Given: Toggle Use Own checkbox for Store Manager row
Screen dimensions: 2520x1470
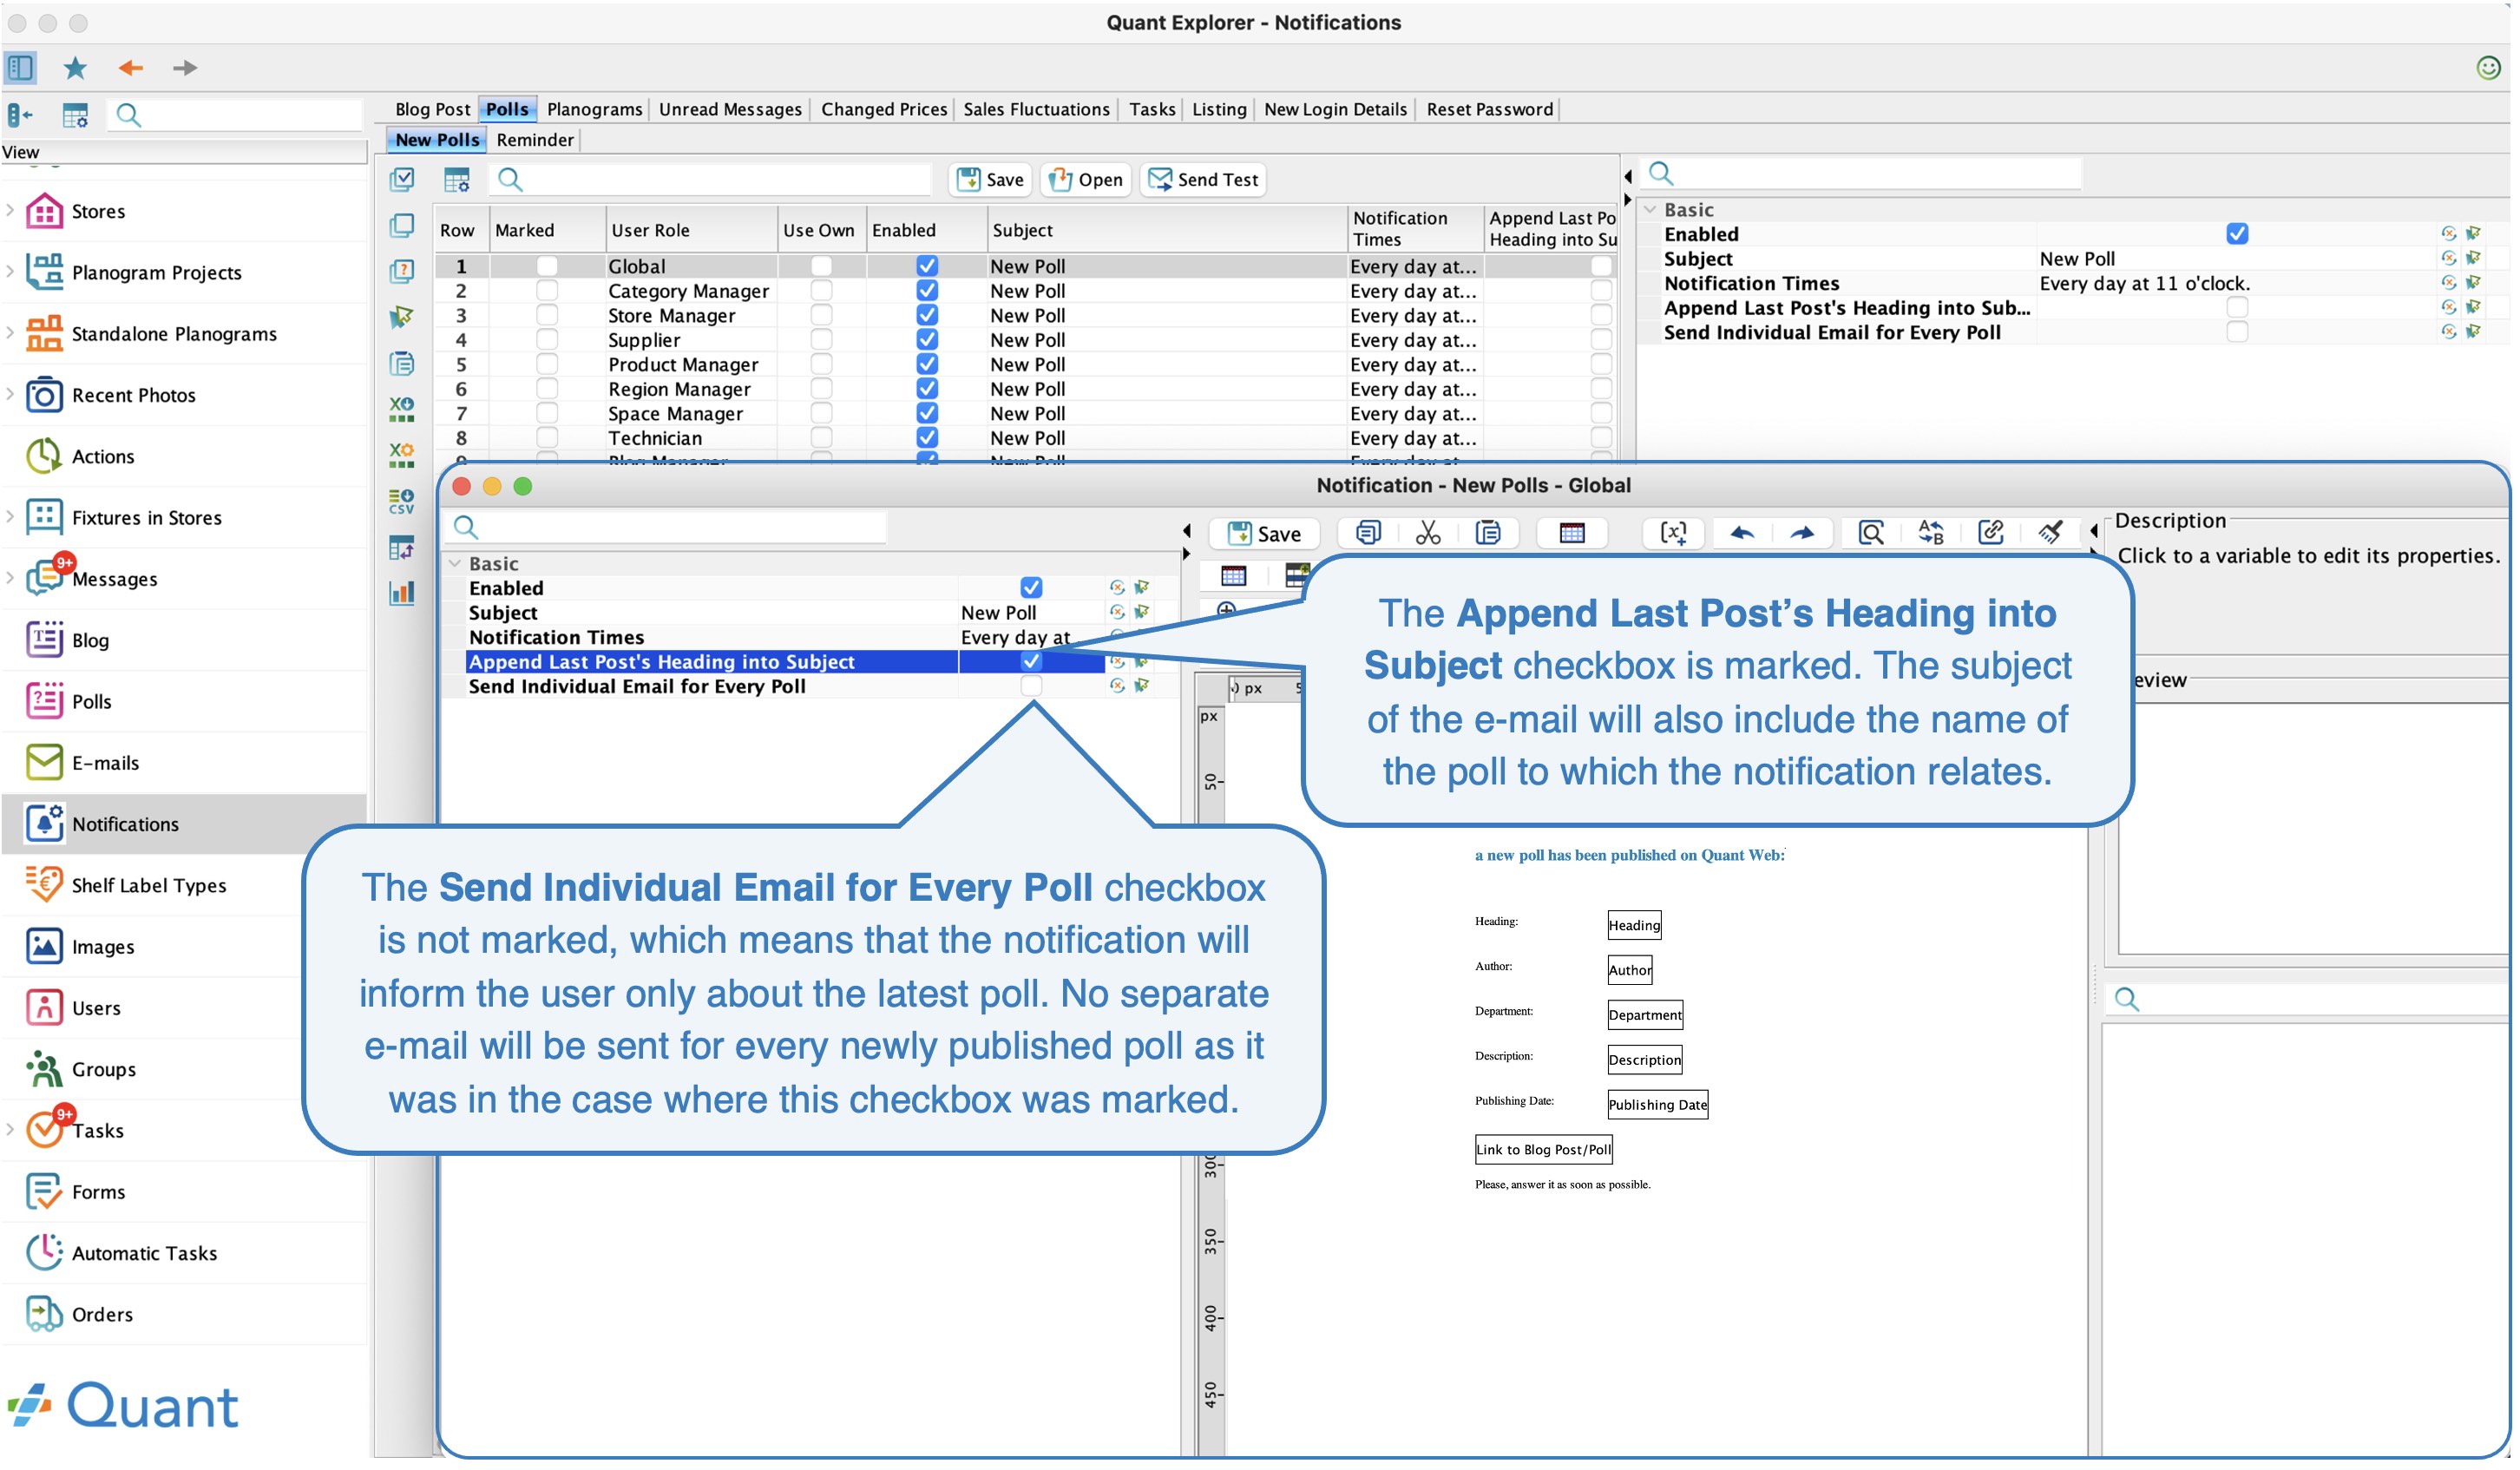Looking at the screenshot, I should click(x=821, y=316).
